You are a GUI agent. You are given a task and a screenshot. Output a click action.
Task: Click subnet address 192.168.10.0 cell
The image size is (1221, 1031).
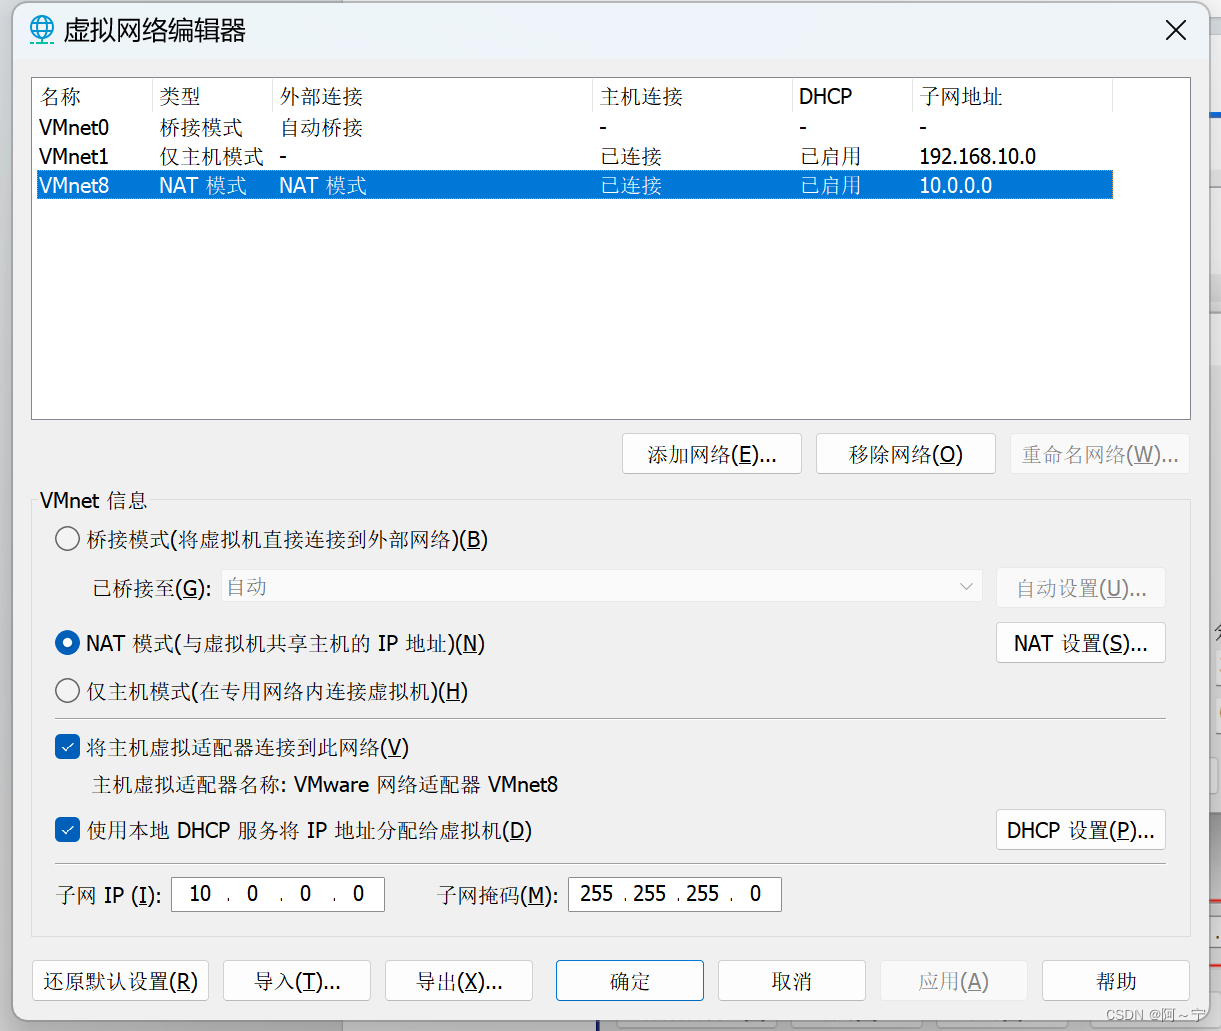click(978, 157)
